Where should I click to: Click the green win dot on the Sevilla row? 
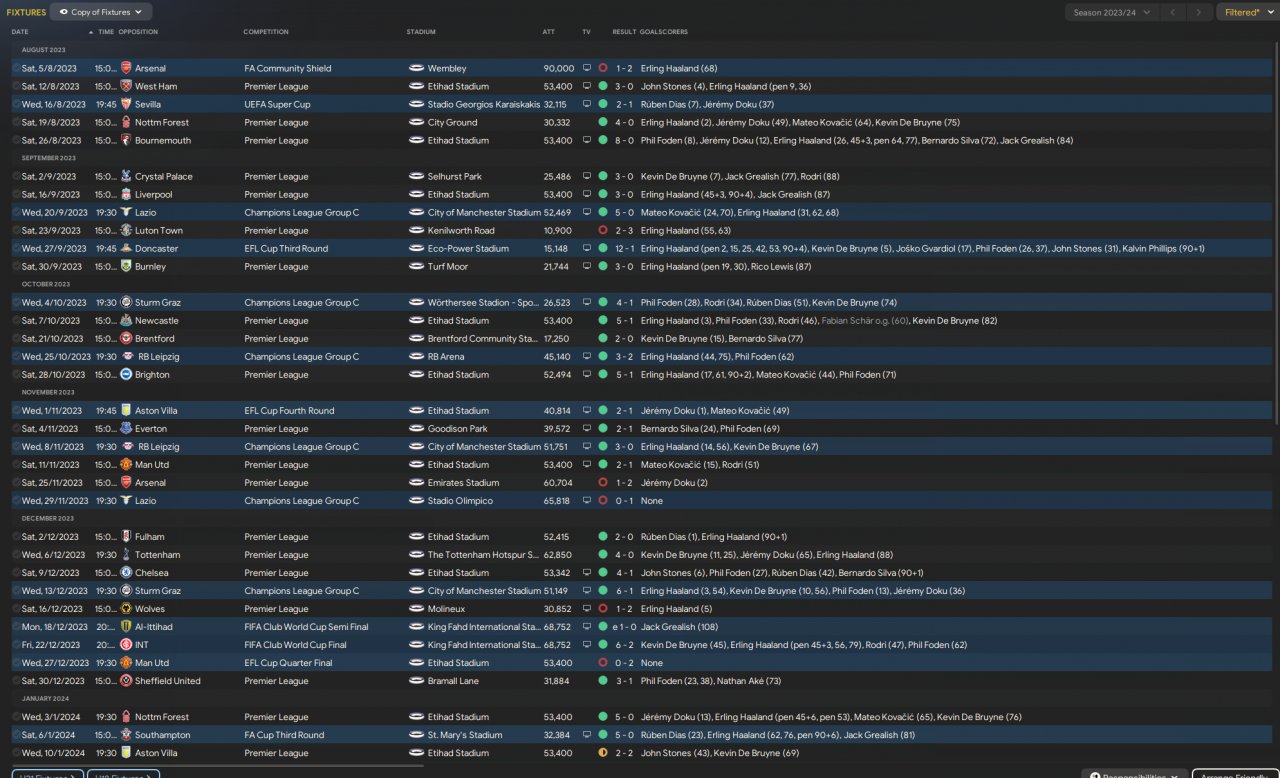point(603,104)
